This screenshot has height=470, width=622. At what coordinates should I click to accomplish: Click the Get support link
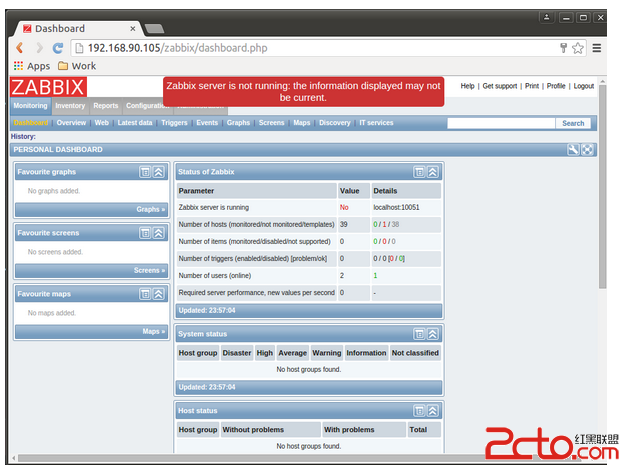(500, 86)
